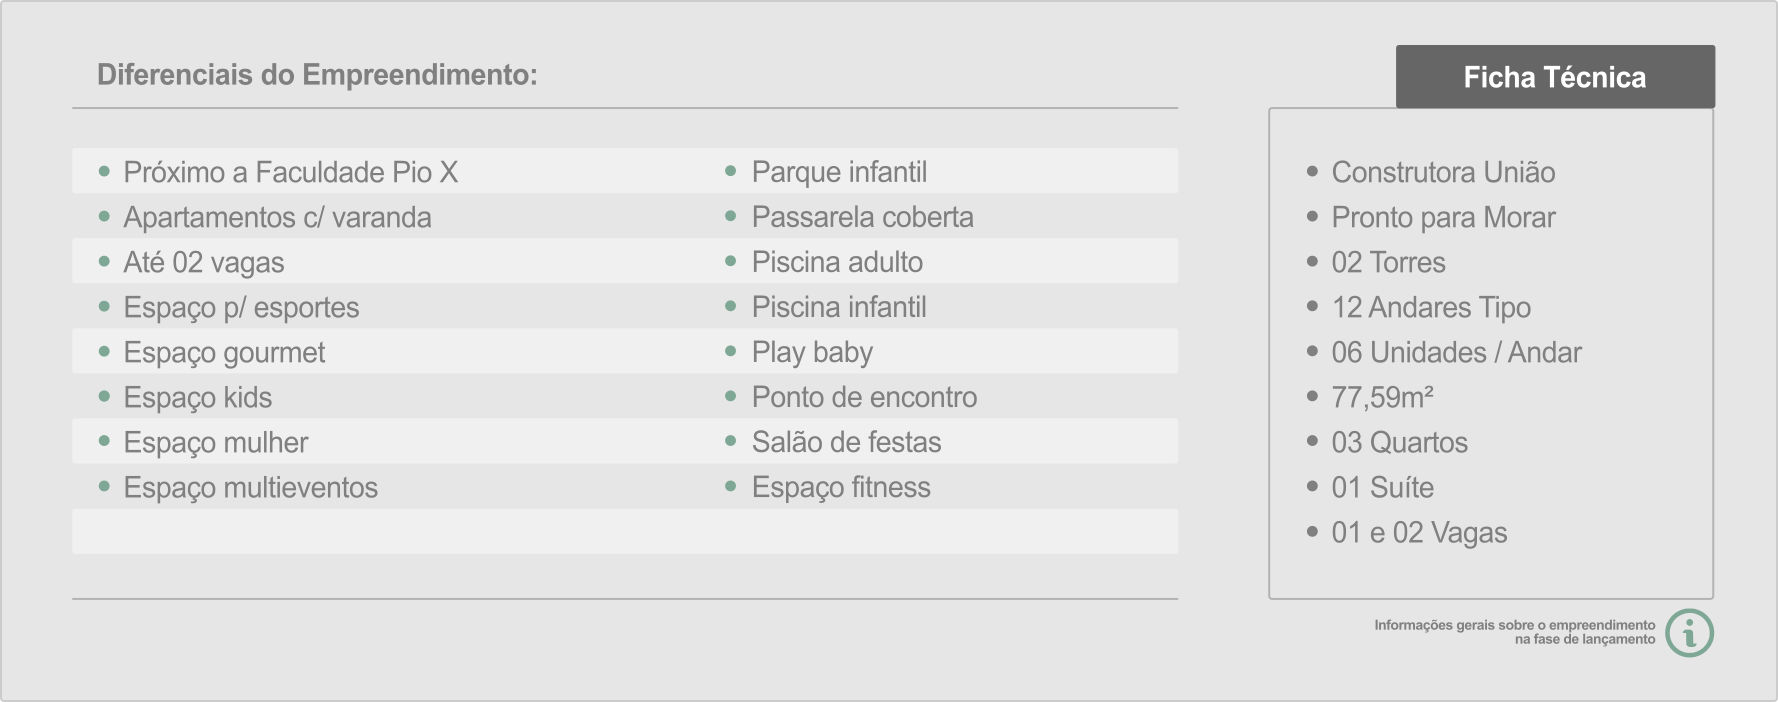Click the green information circle icon
This screenshot has height=702, width=1778.
tap(1690, 633)
